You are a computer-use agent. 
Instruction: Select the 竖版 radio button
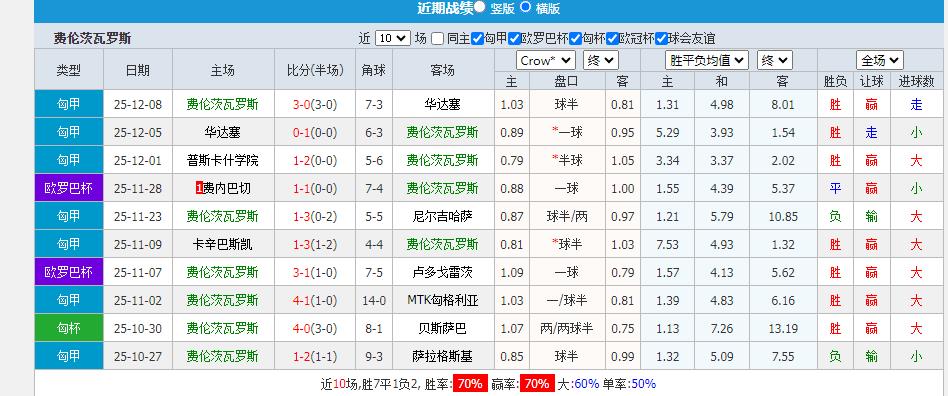tap(479, 7)
